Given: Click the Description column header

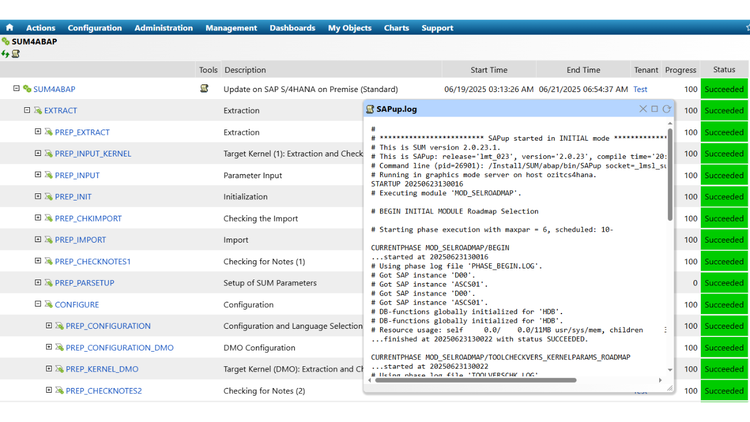Looking at the screenshot, I should click(245, 70).
